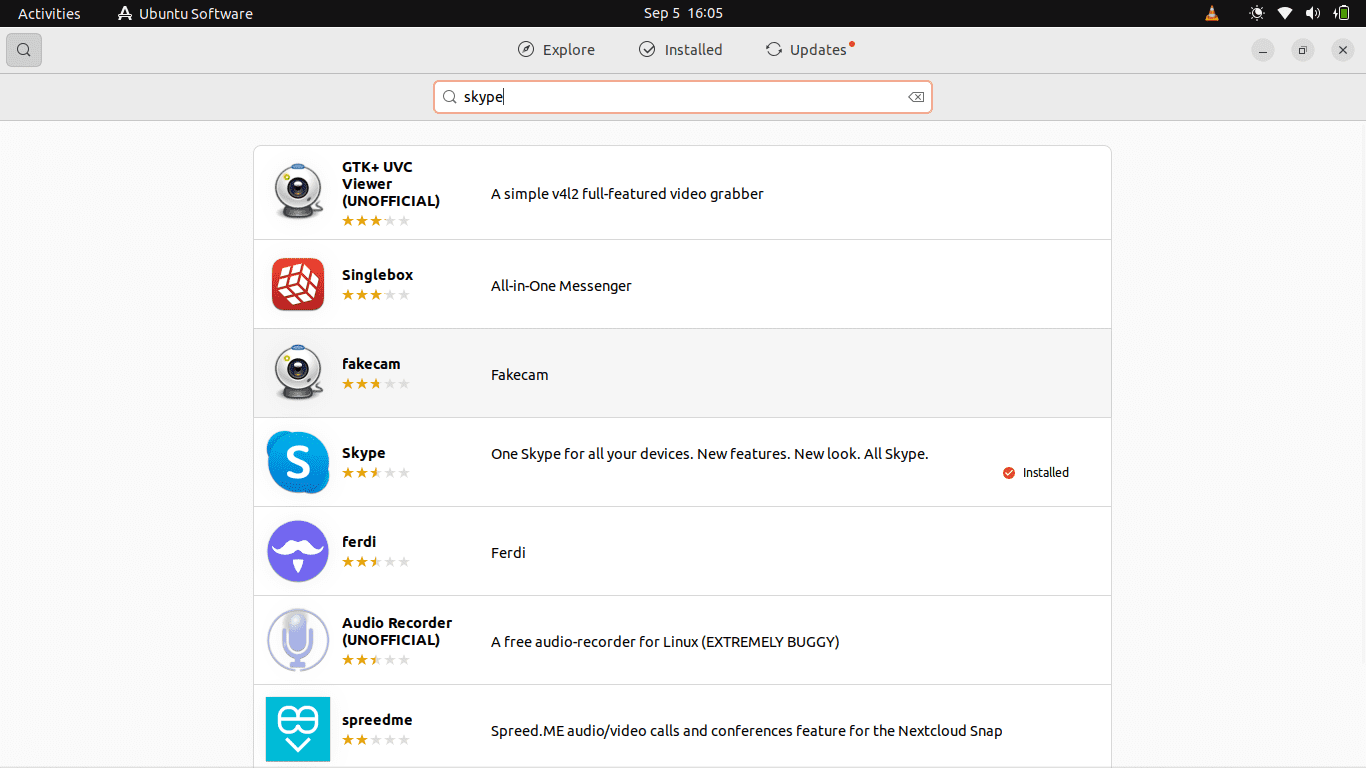Click the 'All-in-One Messenger' description
The image size is (1366, 768).
tap(561, 286)
